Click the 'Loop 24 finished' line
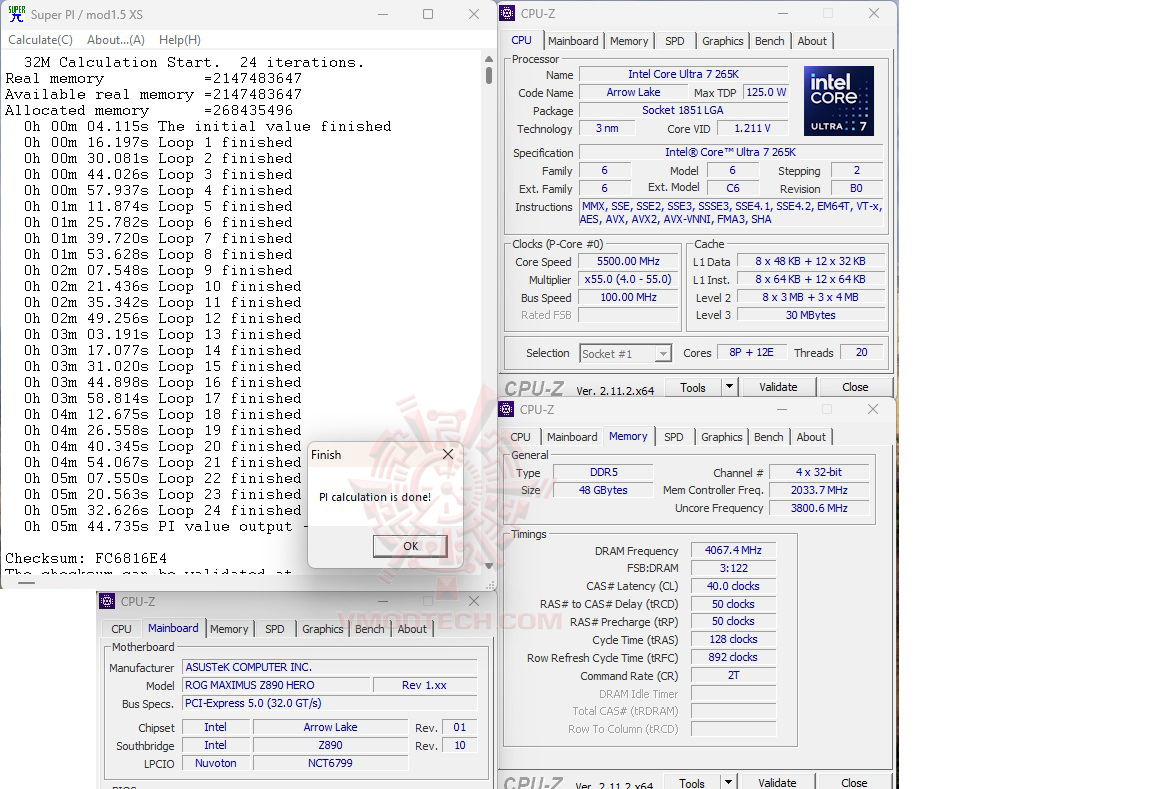This screenshot has height=789, width=1152. [x=162, y=511]
